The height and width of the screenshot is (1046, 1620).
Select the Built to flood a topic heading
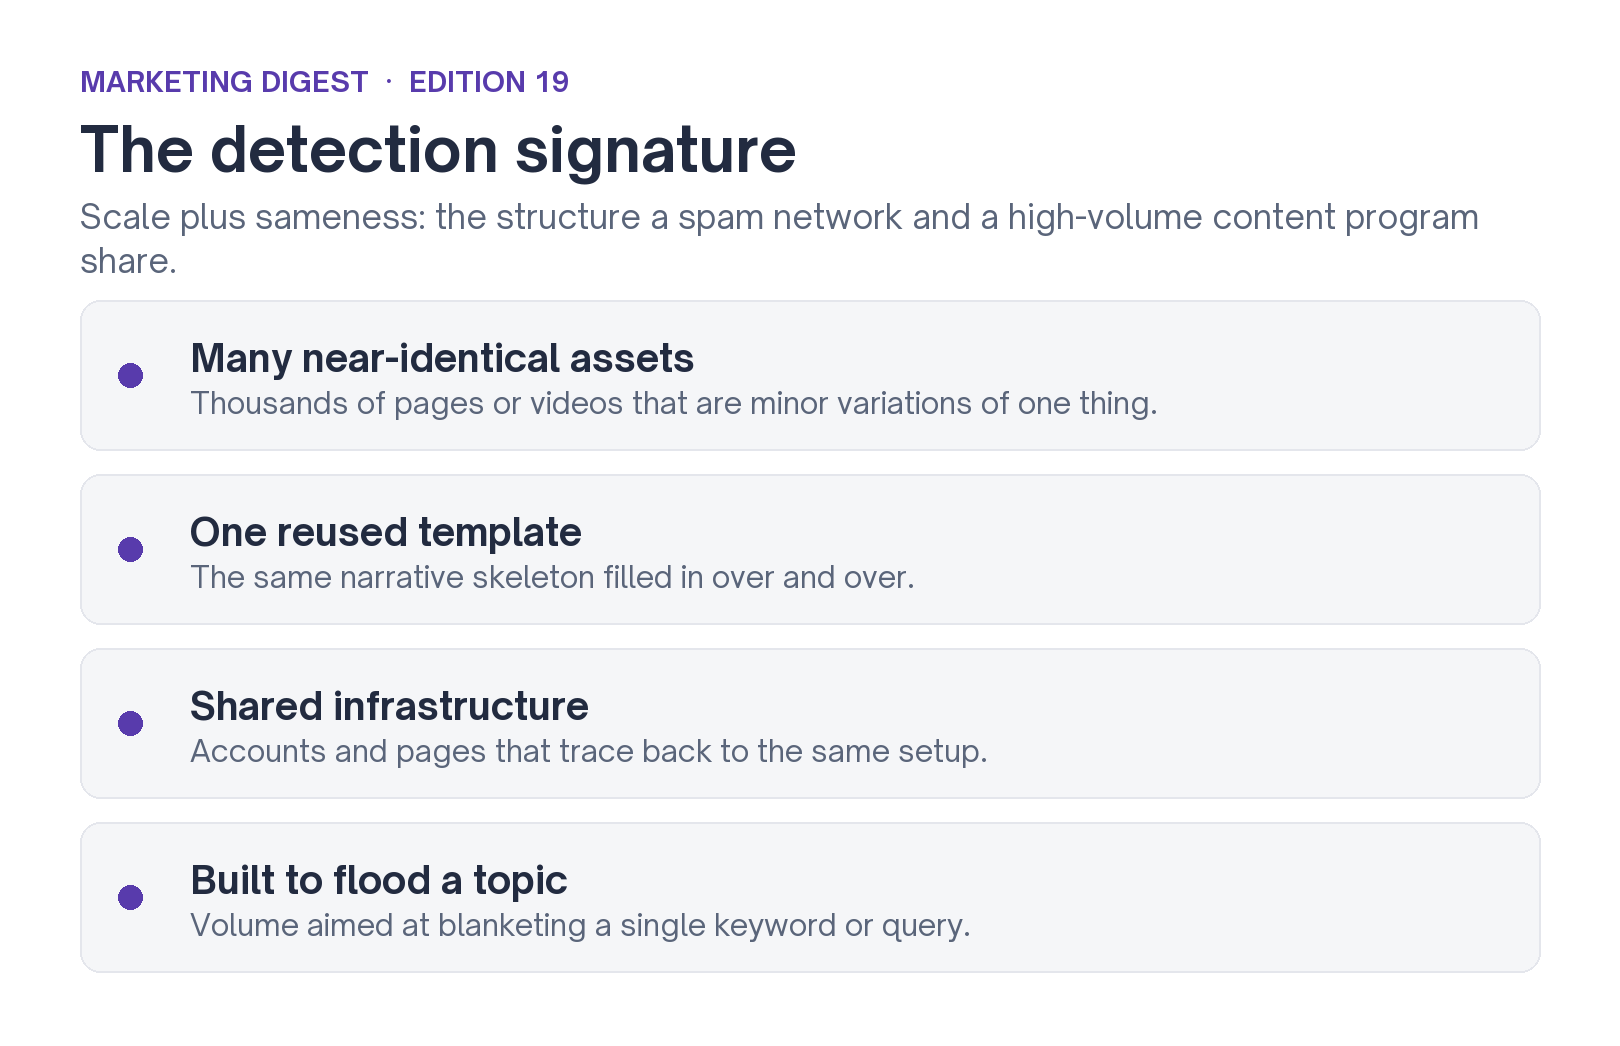point(379,880)
